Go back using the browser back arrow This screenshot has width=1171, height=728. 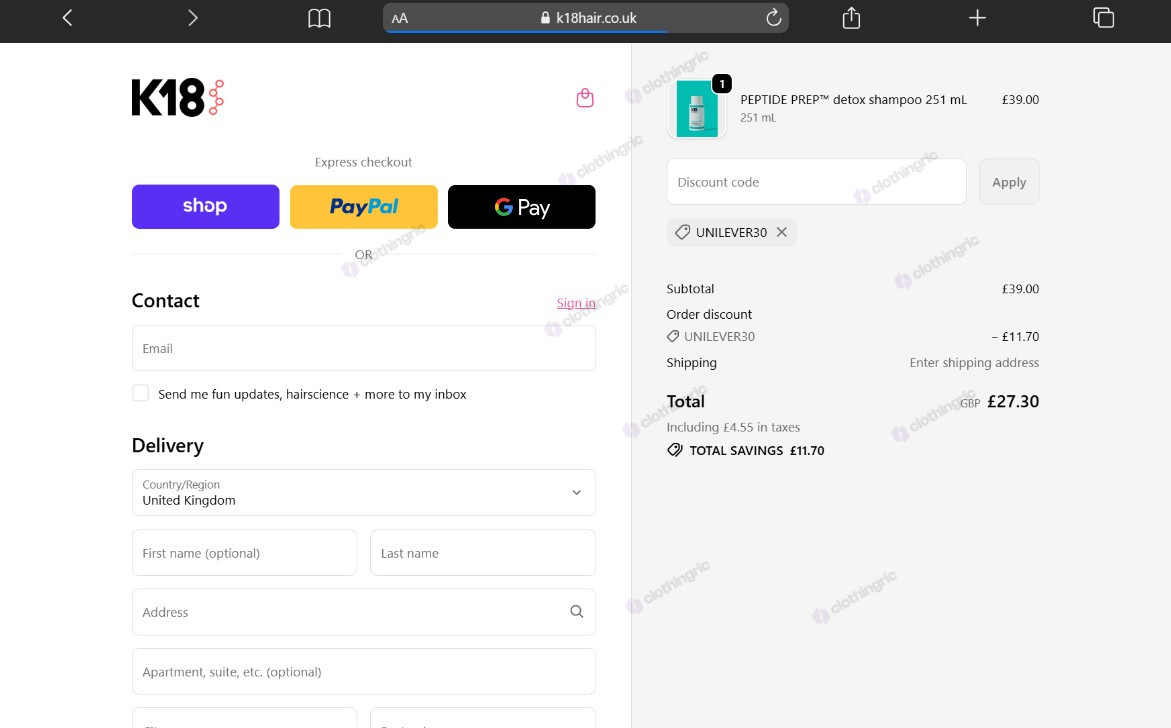coord(67,18)
